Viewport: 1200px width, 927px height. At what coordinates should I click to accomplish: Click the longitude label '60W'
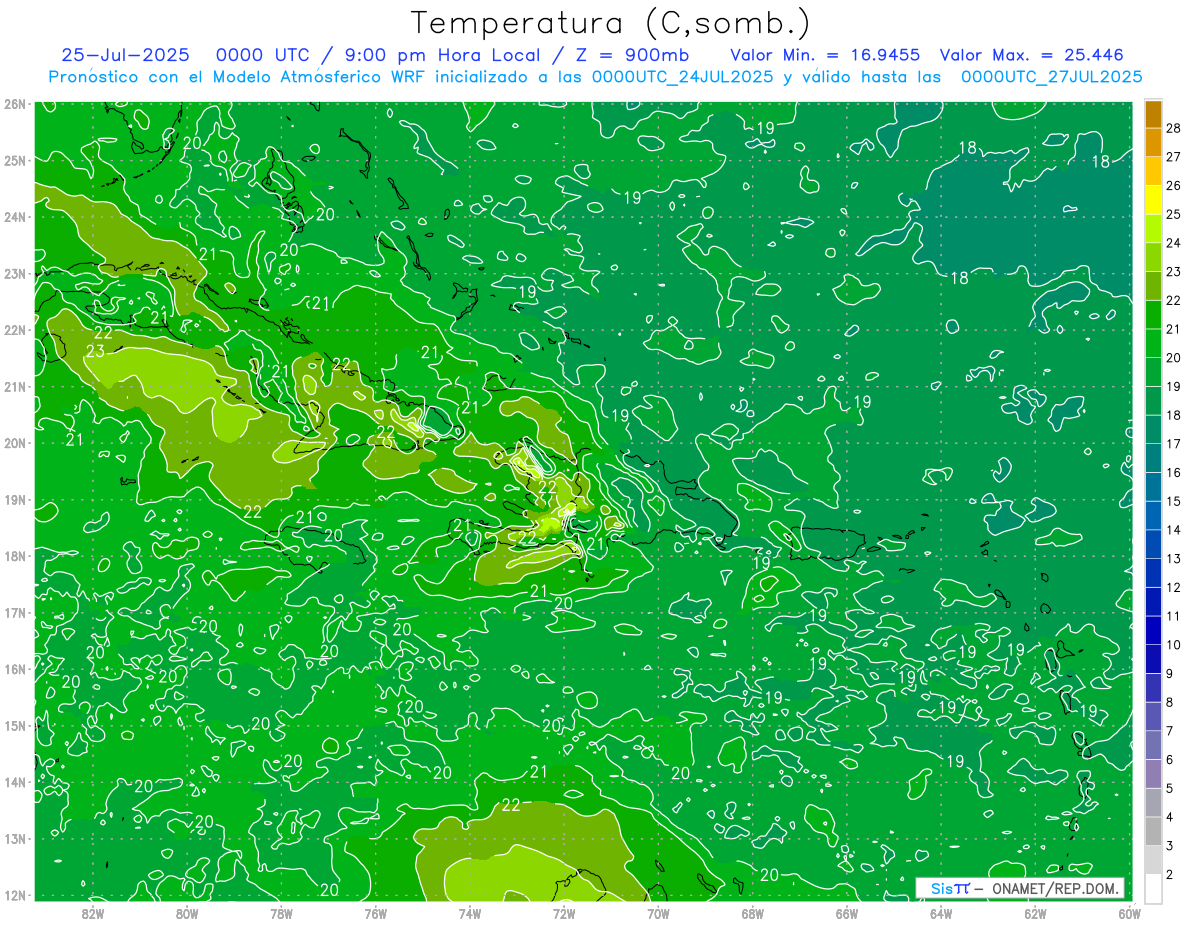(1129, 913)
